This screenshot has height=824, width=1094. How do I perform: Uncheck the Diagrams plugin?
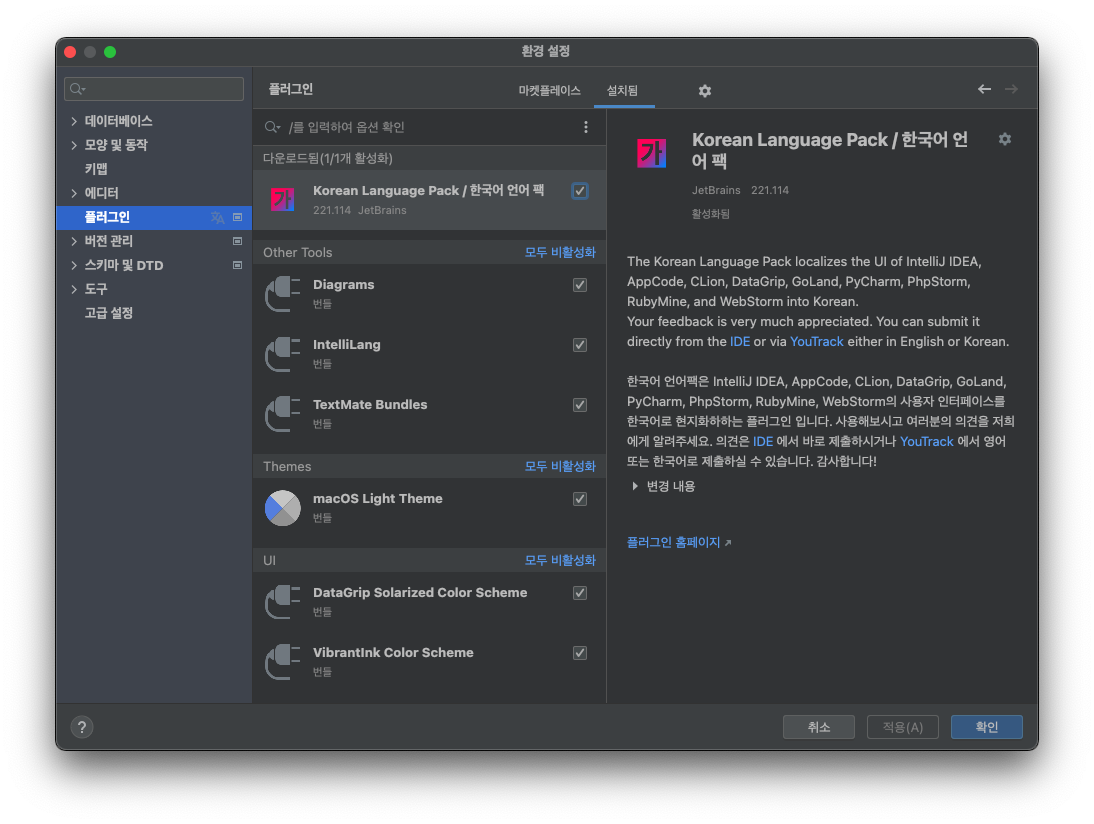580,285
